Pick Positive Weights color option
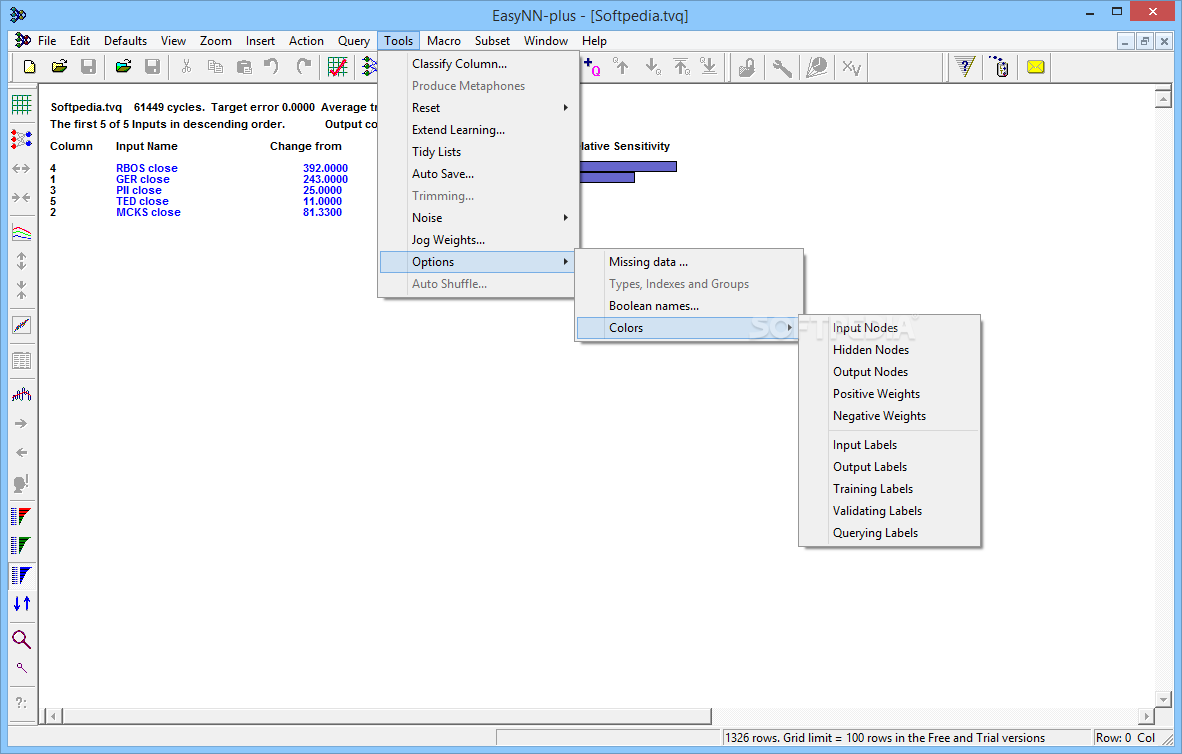The width and height of the screenshot is (1182, 754). [890, 394]
